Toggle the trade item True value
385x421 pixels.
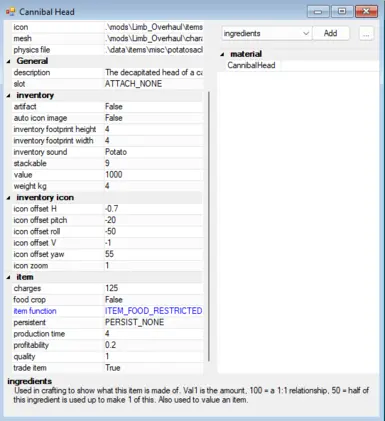pos(153,368)
